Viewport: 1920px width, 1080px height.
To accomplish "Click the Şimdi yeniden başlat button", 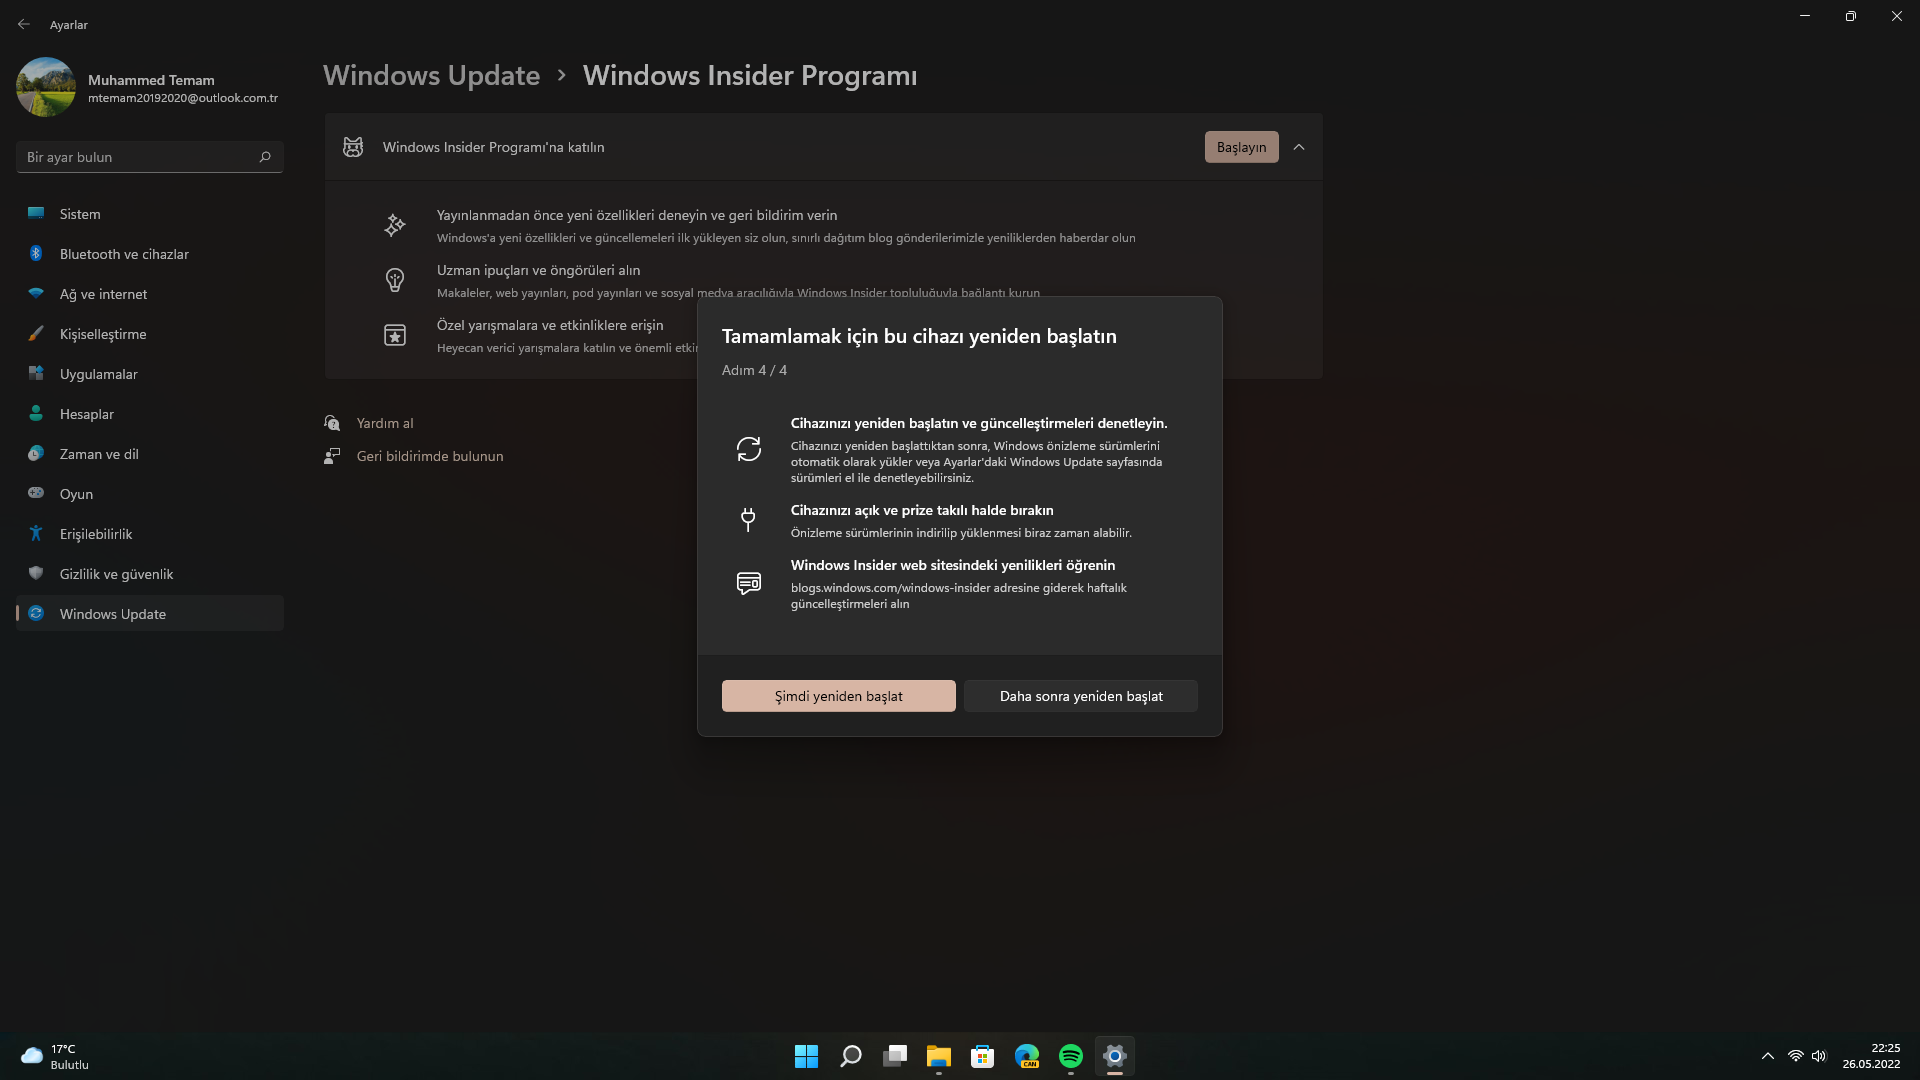I will click(x=838, y=696).
